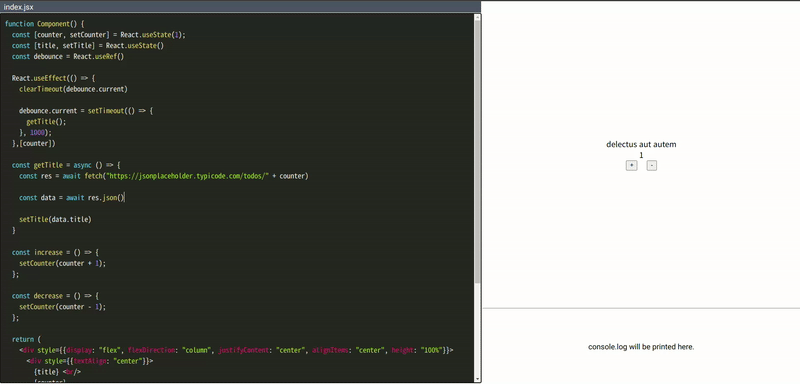Click the 'return (' line in editor
This screenshot has width=800, height=384.
(26, 339)
